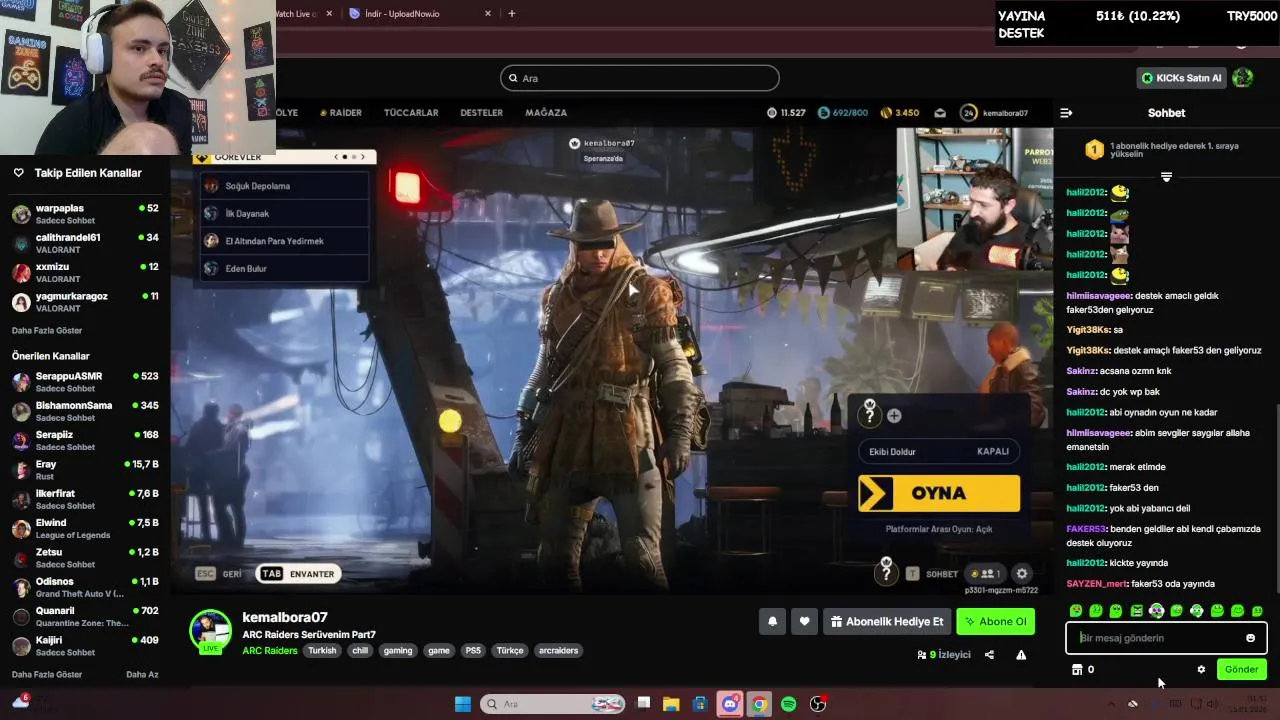Viewport: 1280px width, 720px height.
Task: Click the SAYZEN_mert username in chat
Action: [x=1097, y=584]
